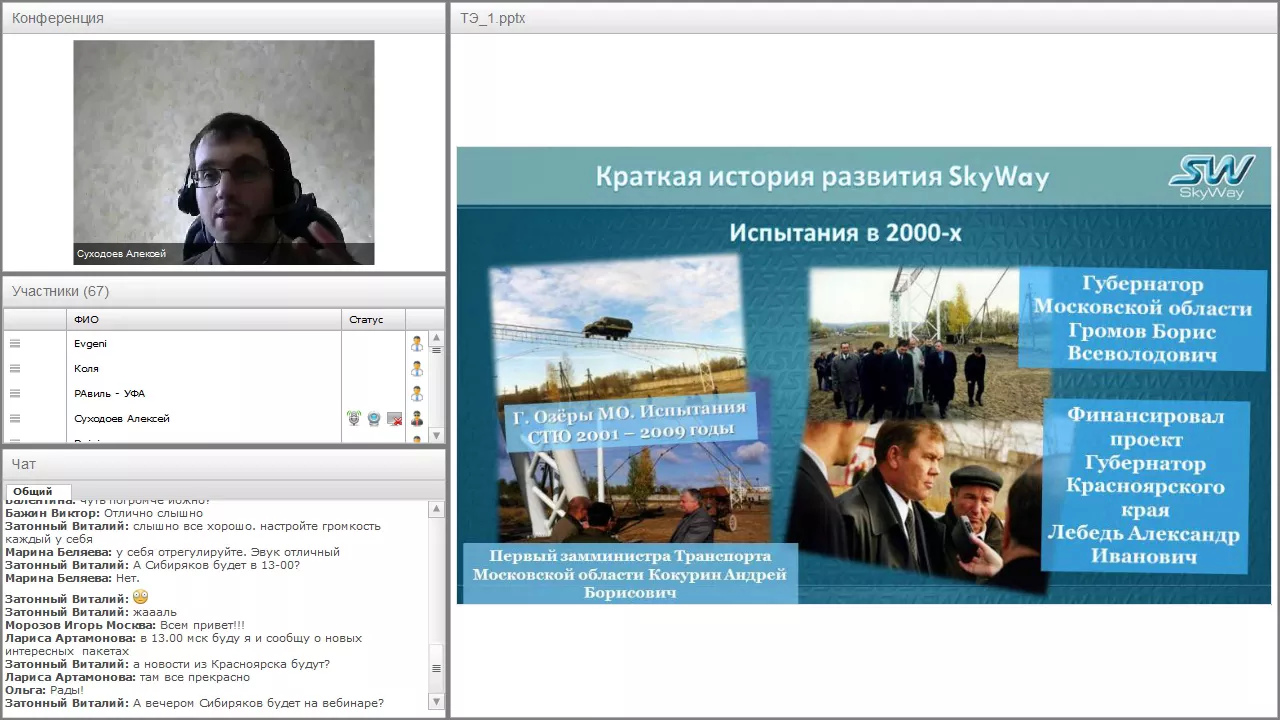
Task: Click the webcam status icon for Суходоев Алексей
Action: (374, 419)
